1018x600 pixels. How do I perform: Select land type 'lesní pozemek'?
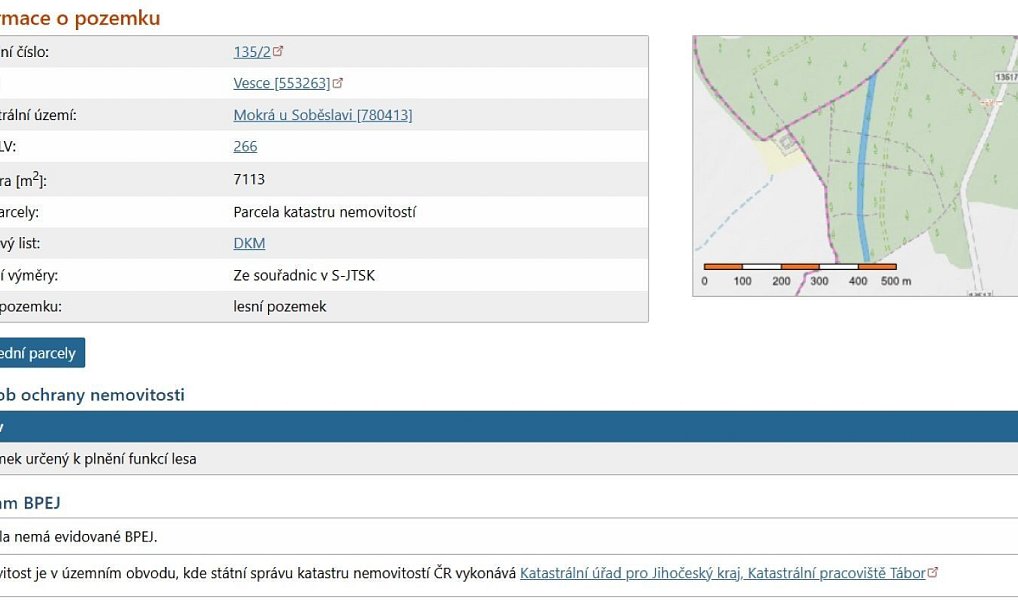pos(280,306)
